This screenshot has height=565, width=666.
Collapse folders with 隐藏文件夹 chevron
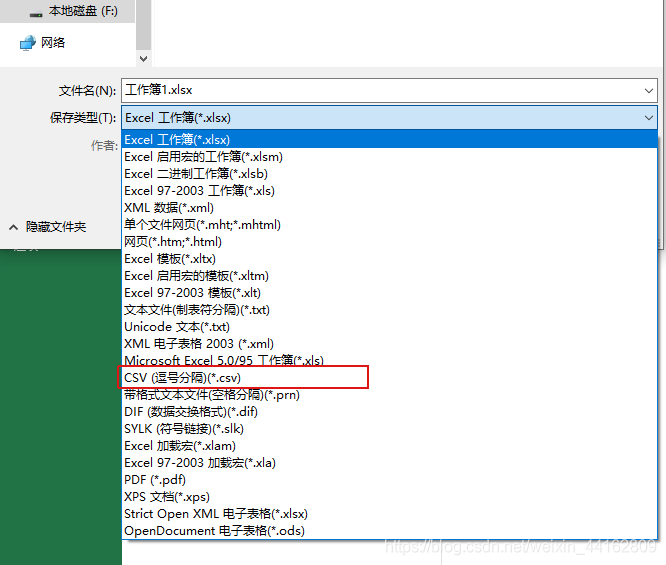click(x=14, y=227)
